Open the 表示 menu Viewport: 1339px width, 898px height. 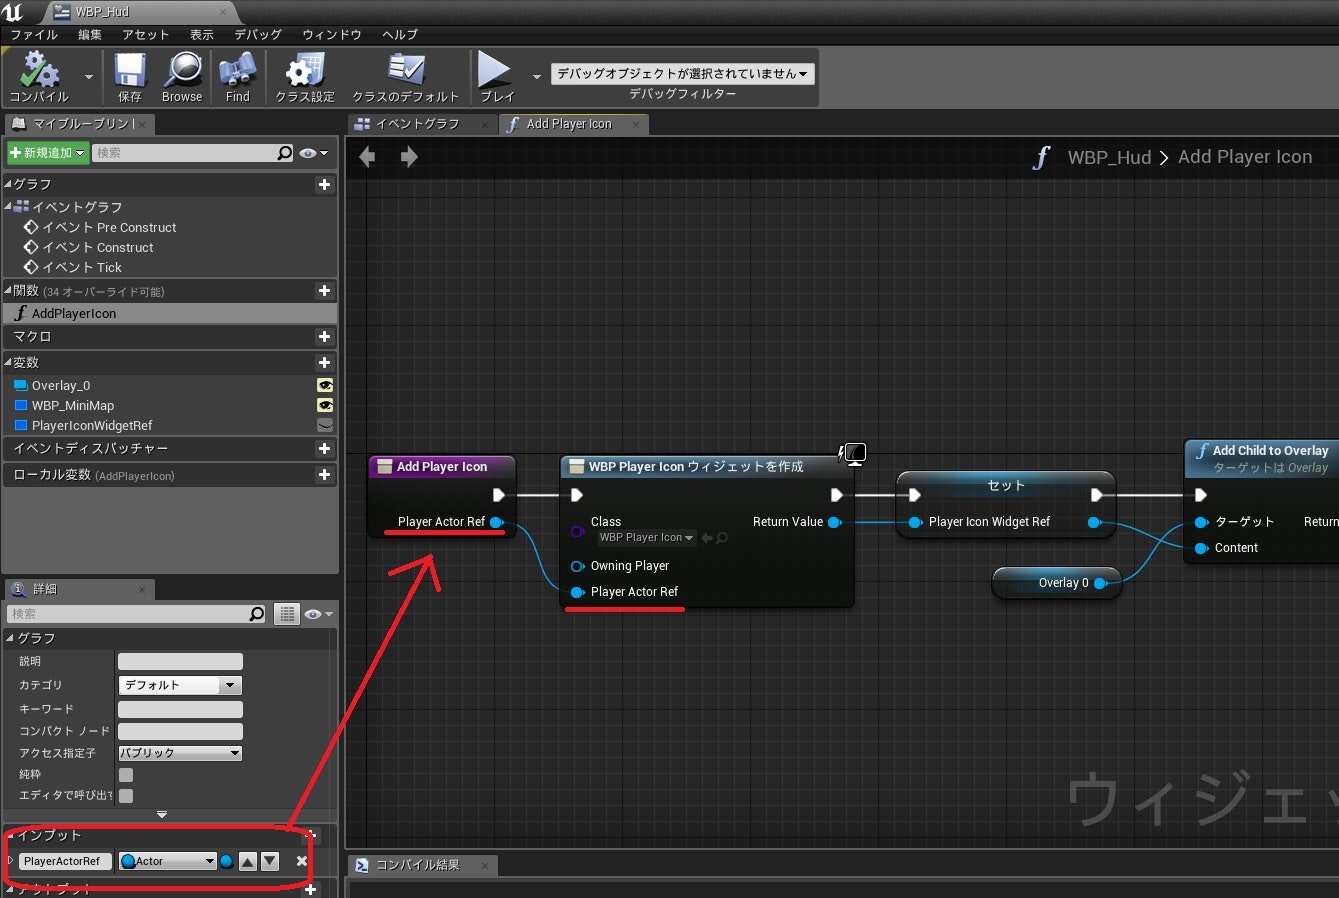[202, 35]
